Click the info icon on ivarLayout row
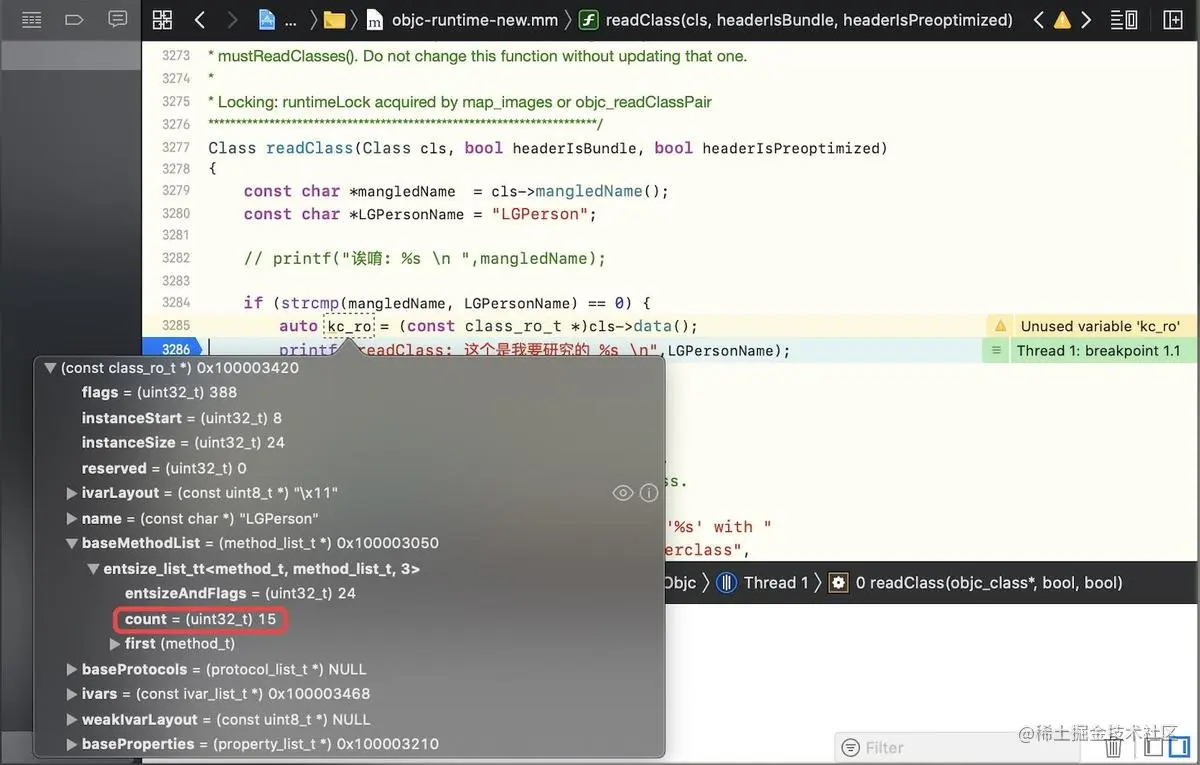This screenshot has height=765, width=1200. (x=649, y=493)
